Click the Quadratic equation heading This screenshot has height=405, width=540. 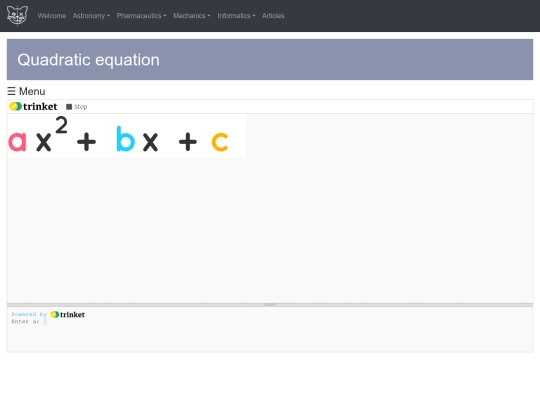[89, 60]
